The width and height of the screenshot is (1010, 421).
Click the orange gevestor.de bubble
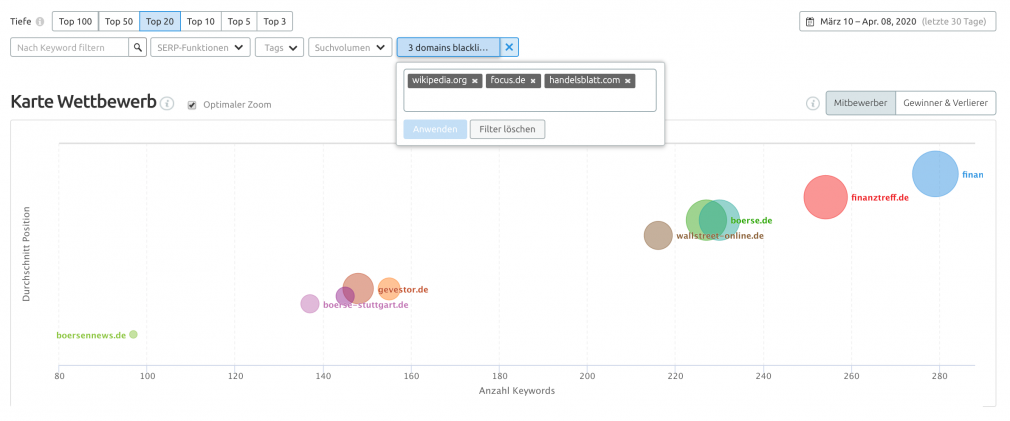tap(388, 290)
